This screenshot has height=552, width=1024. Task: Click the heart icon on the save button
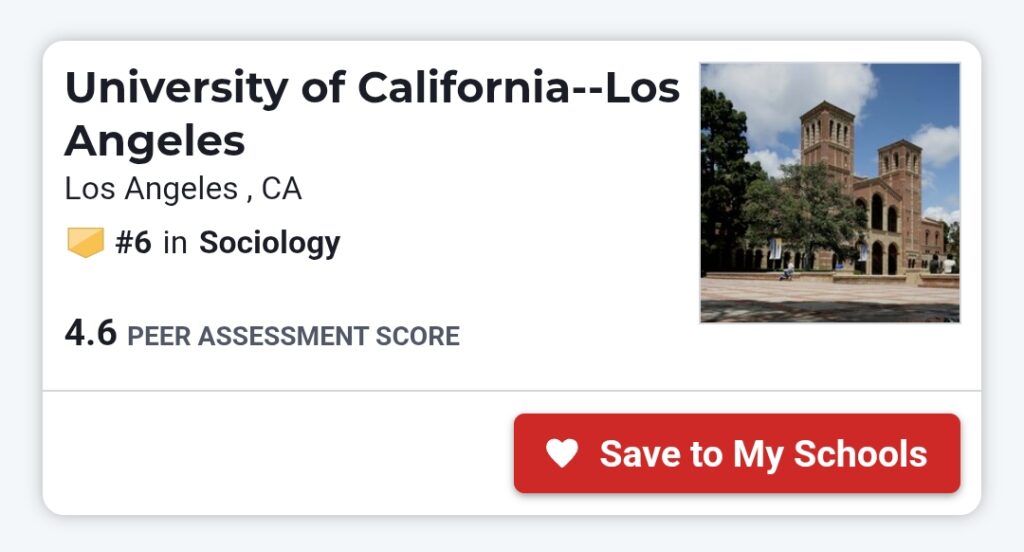(562, 454)
